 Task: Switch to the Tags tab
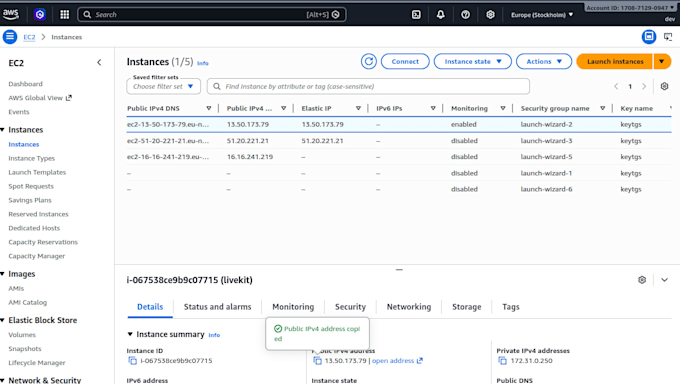tap(510, 307)
